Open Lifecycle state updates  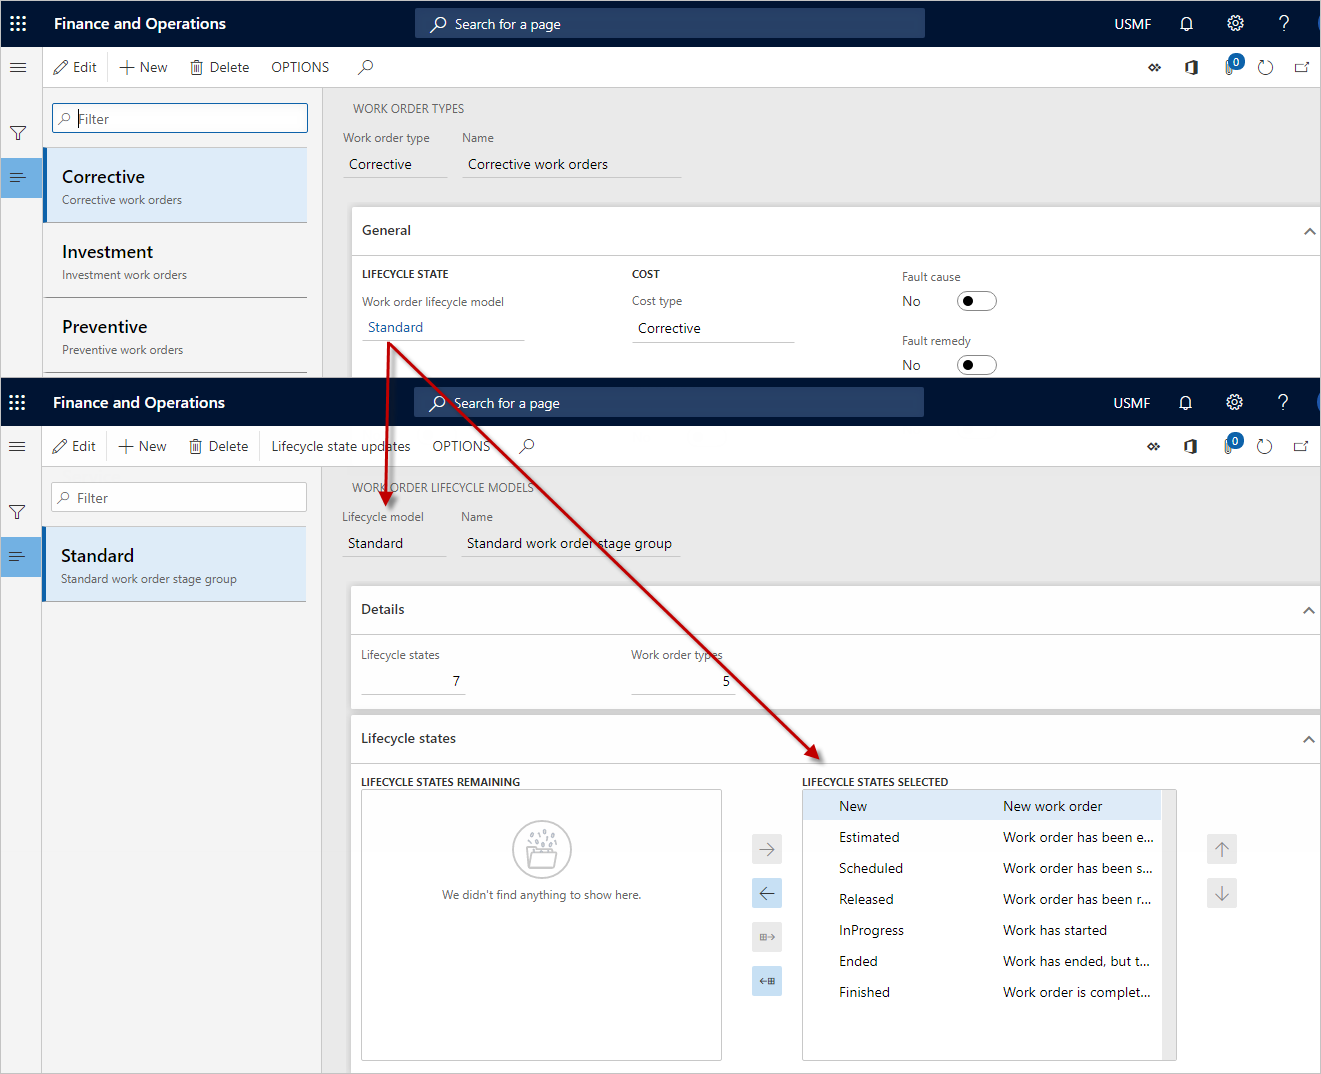[340, 446]
